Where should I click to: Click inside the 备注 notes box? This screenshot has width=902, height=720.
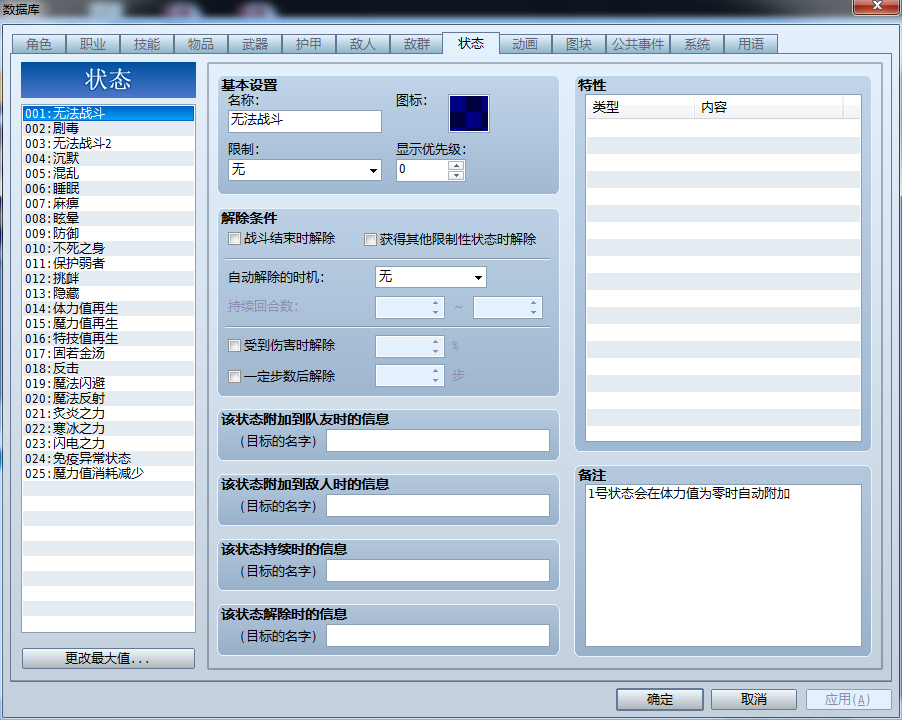(x=723, y=565)
